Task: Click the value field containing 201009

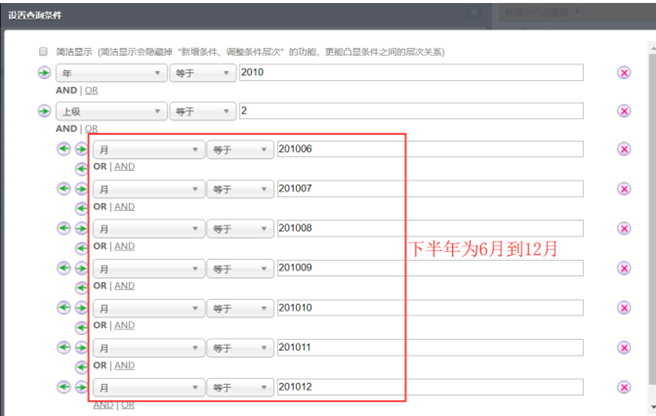Action: pos(430,268)
